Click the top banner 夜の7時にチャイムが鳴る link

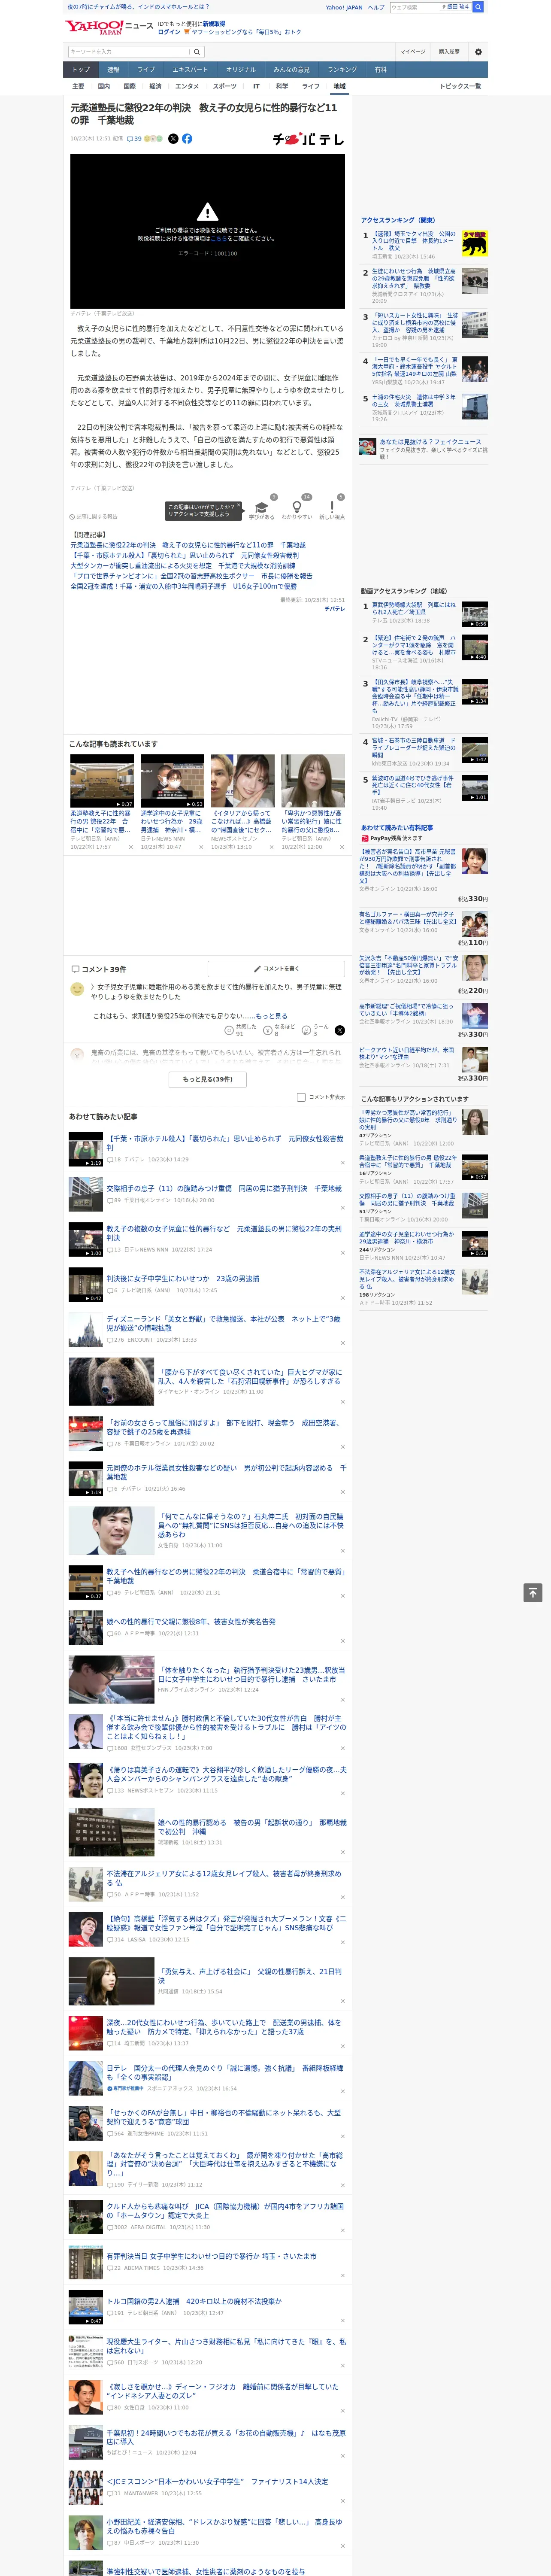click(x=138, y=7)
